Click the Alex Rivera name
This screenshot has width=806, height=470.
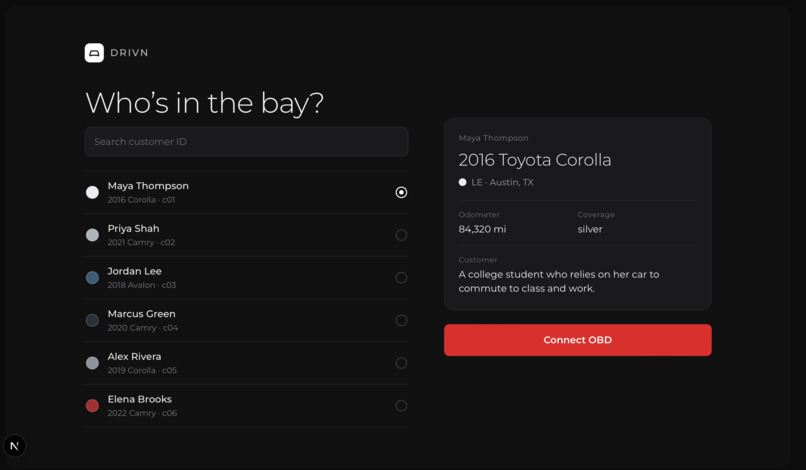point(134,356)
